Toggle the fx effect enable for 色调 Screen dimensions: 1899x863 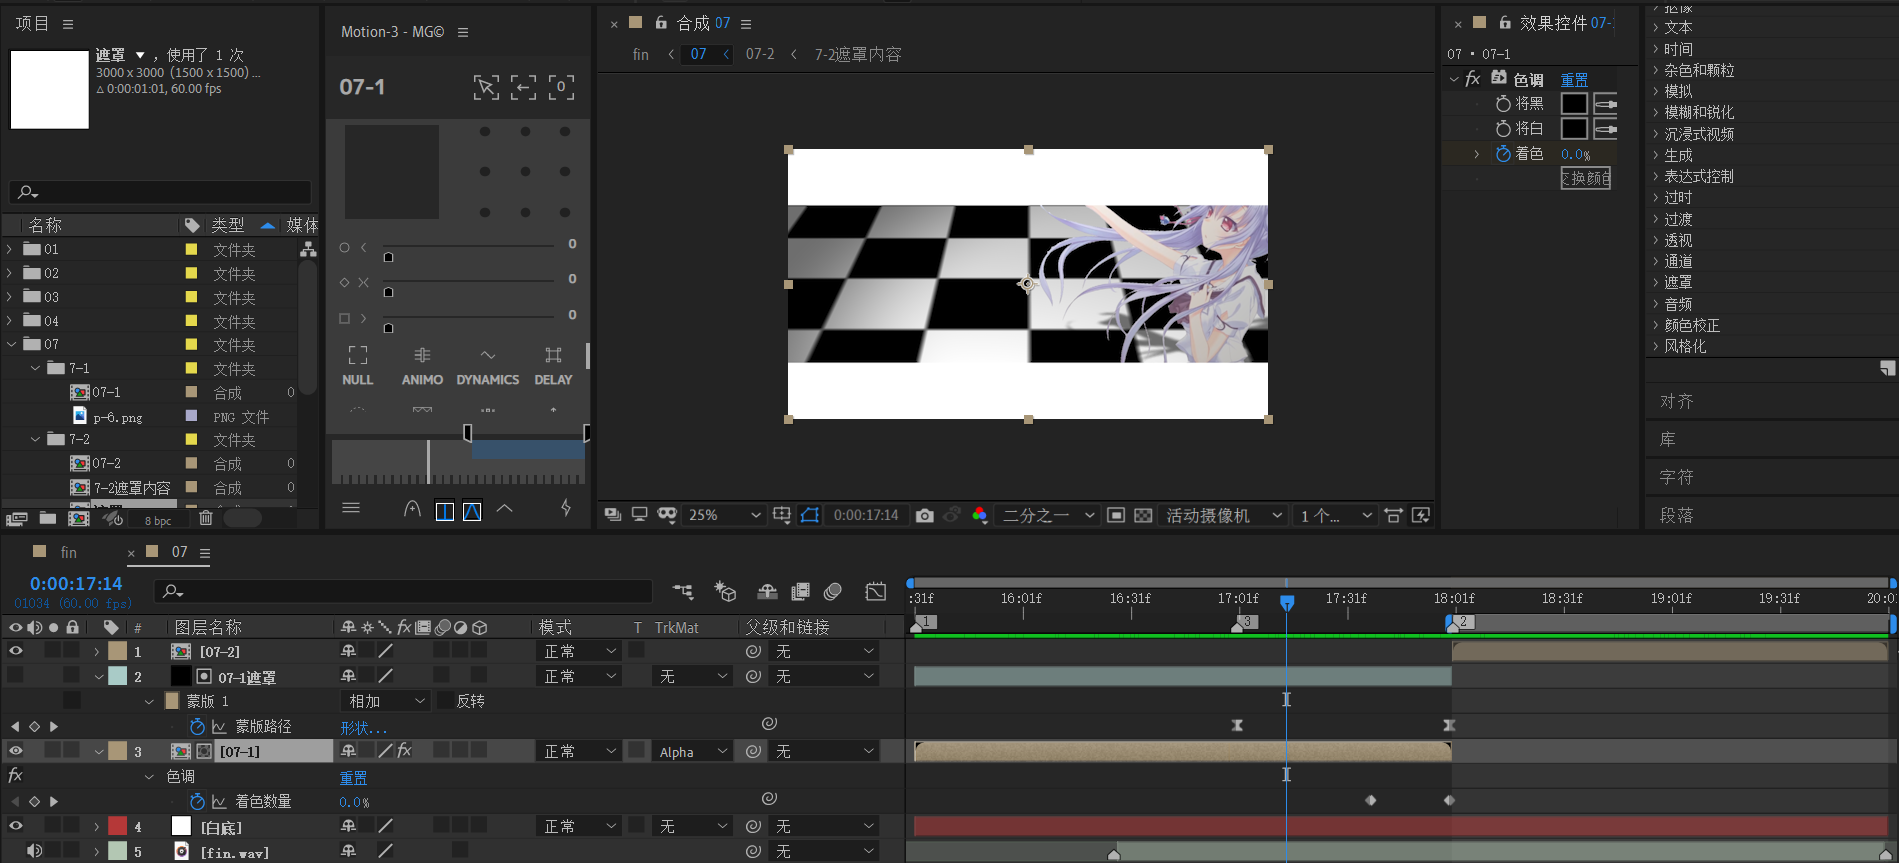click(x=15, y=776)
